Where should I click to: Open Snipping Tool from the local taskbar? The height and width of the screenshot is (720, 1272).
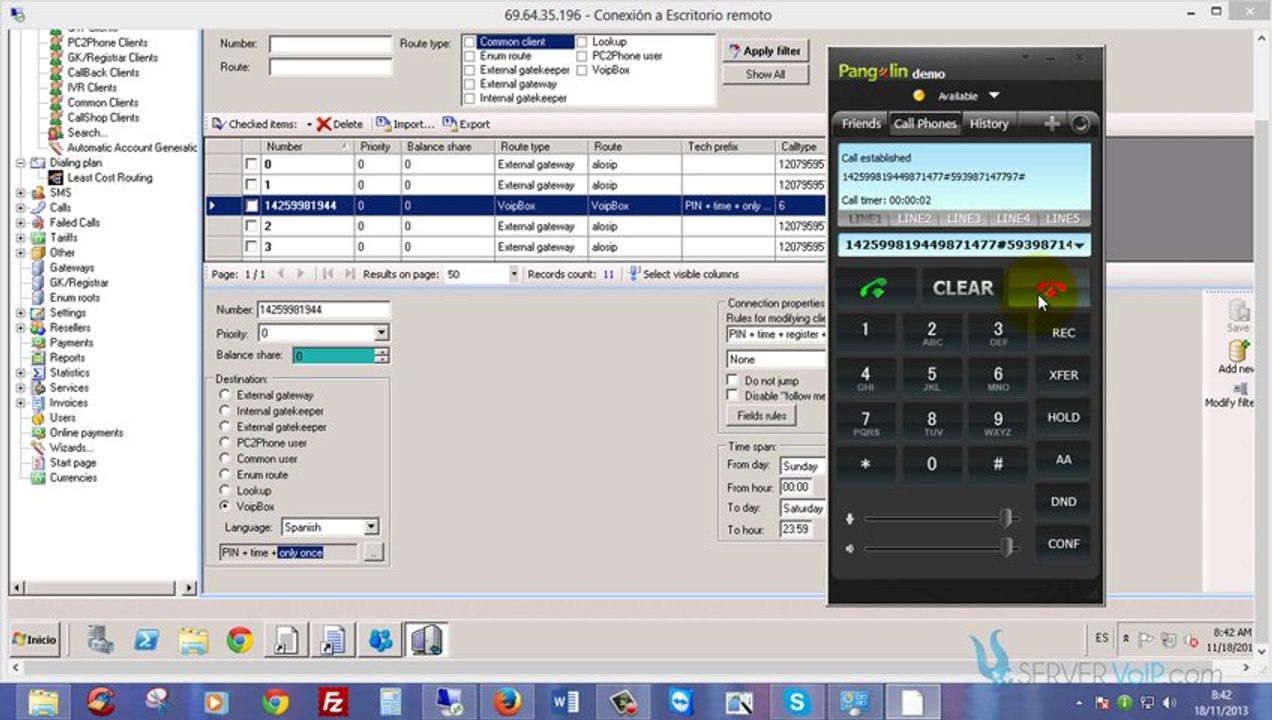[159, 701]
